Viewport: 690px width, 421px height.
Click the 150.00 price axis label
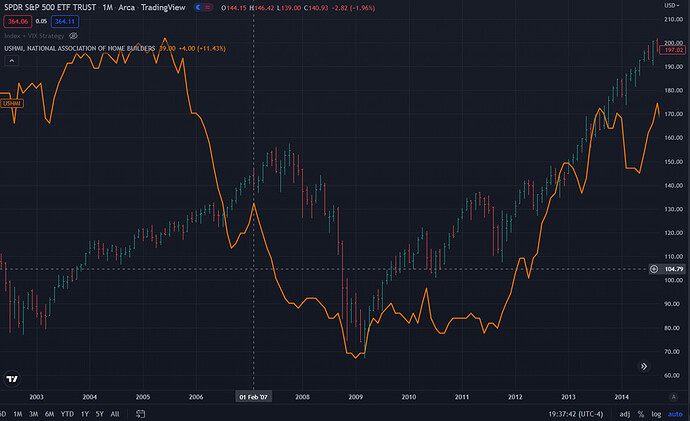673,161
